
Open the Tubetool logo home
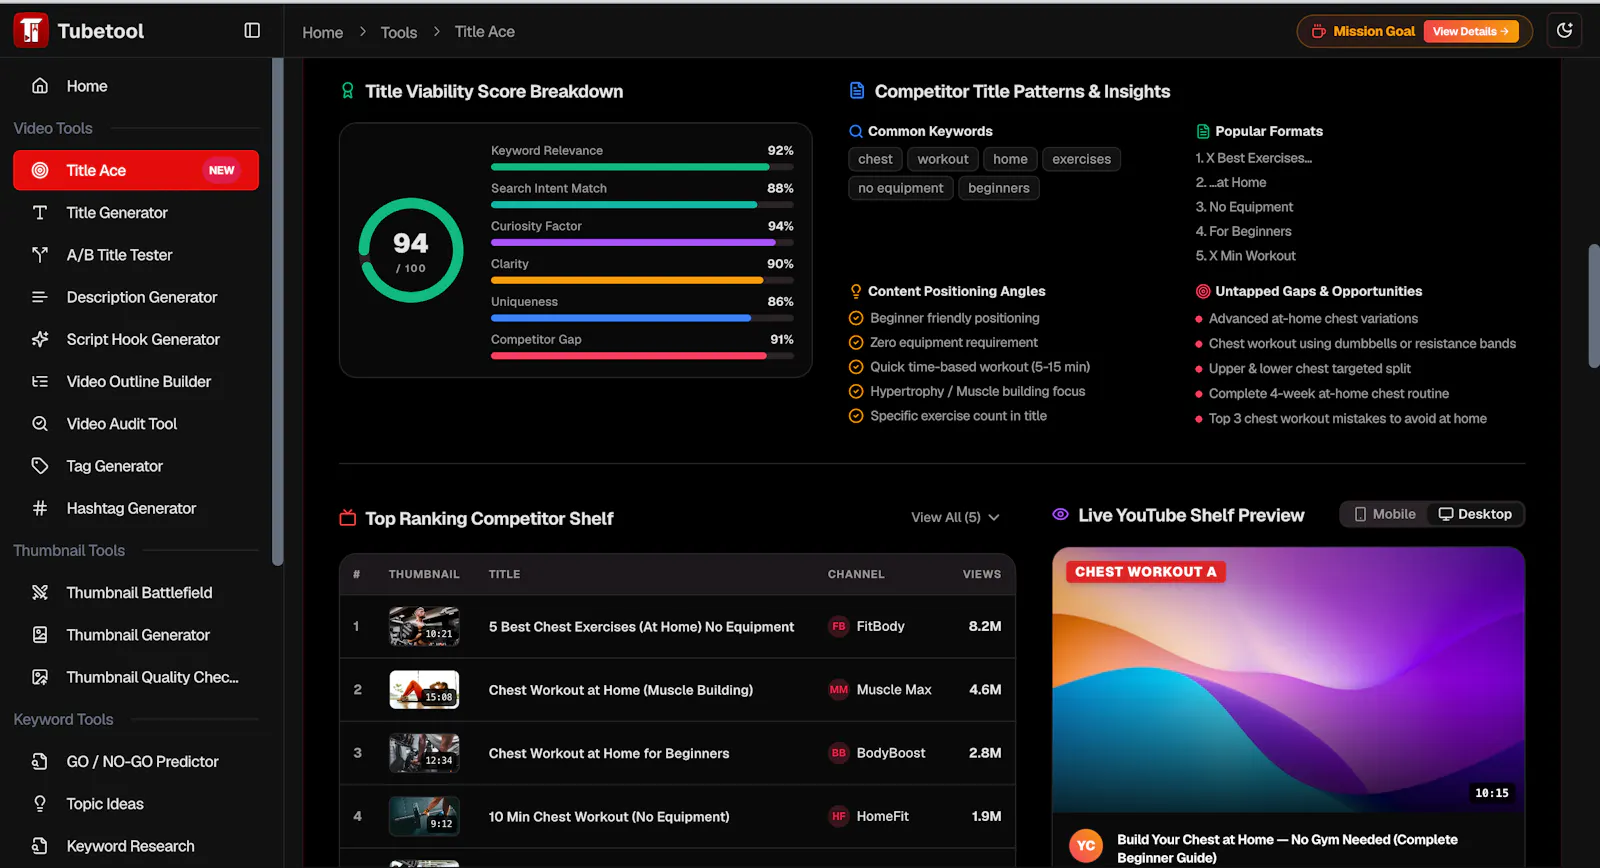tap(80, 31)
